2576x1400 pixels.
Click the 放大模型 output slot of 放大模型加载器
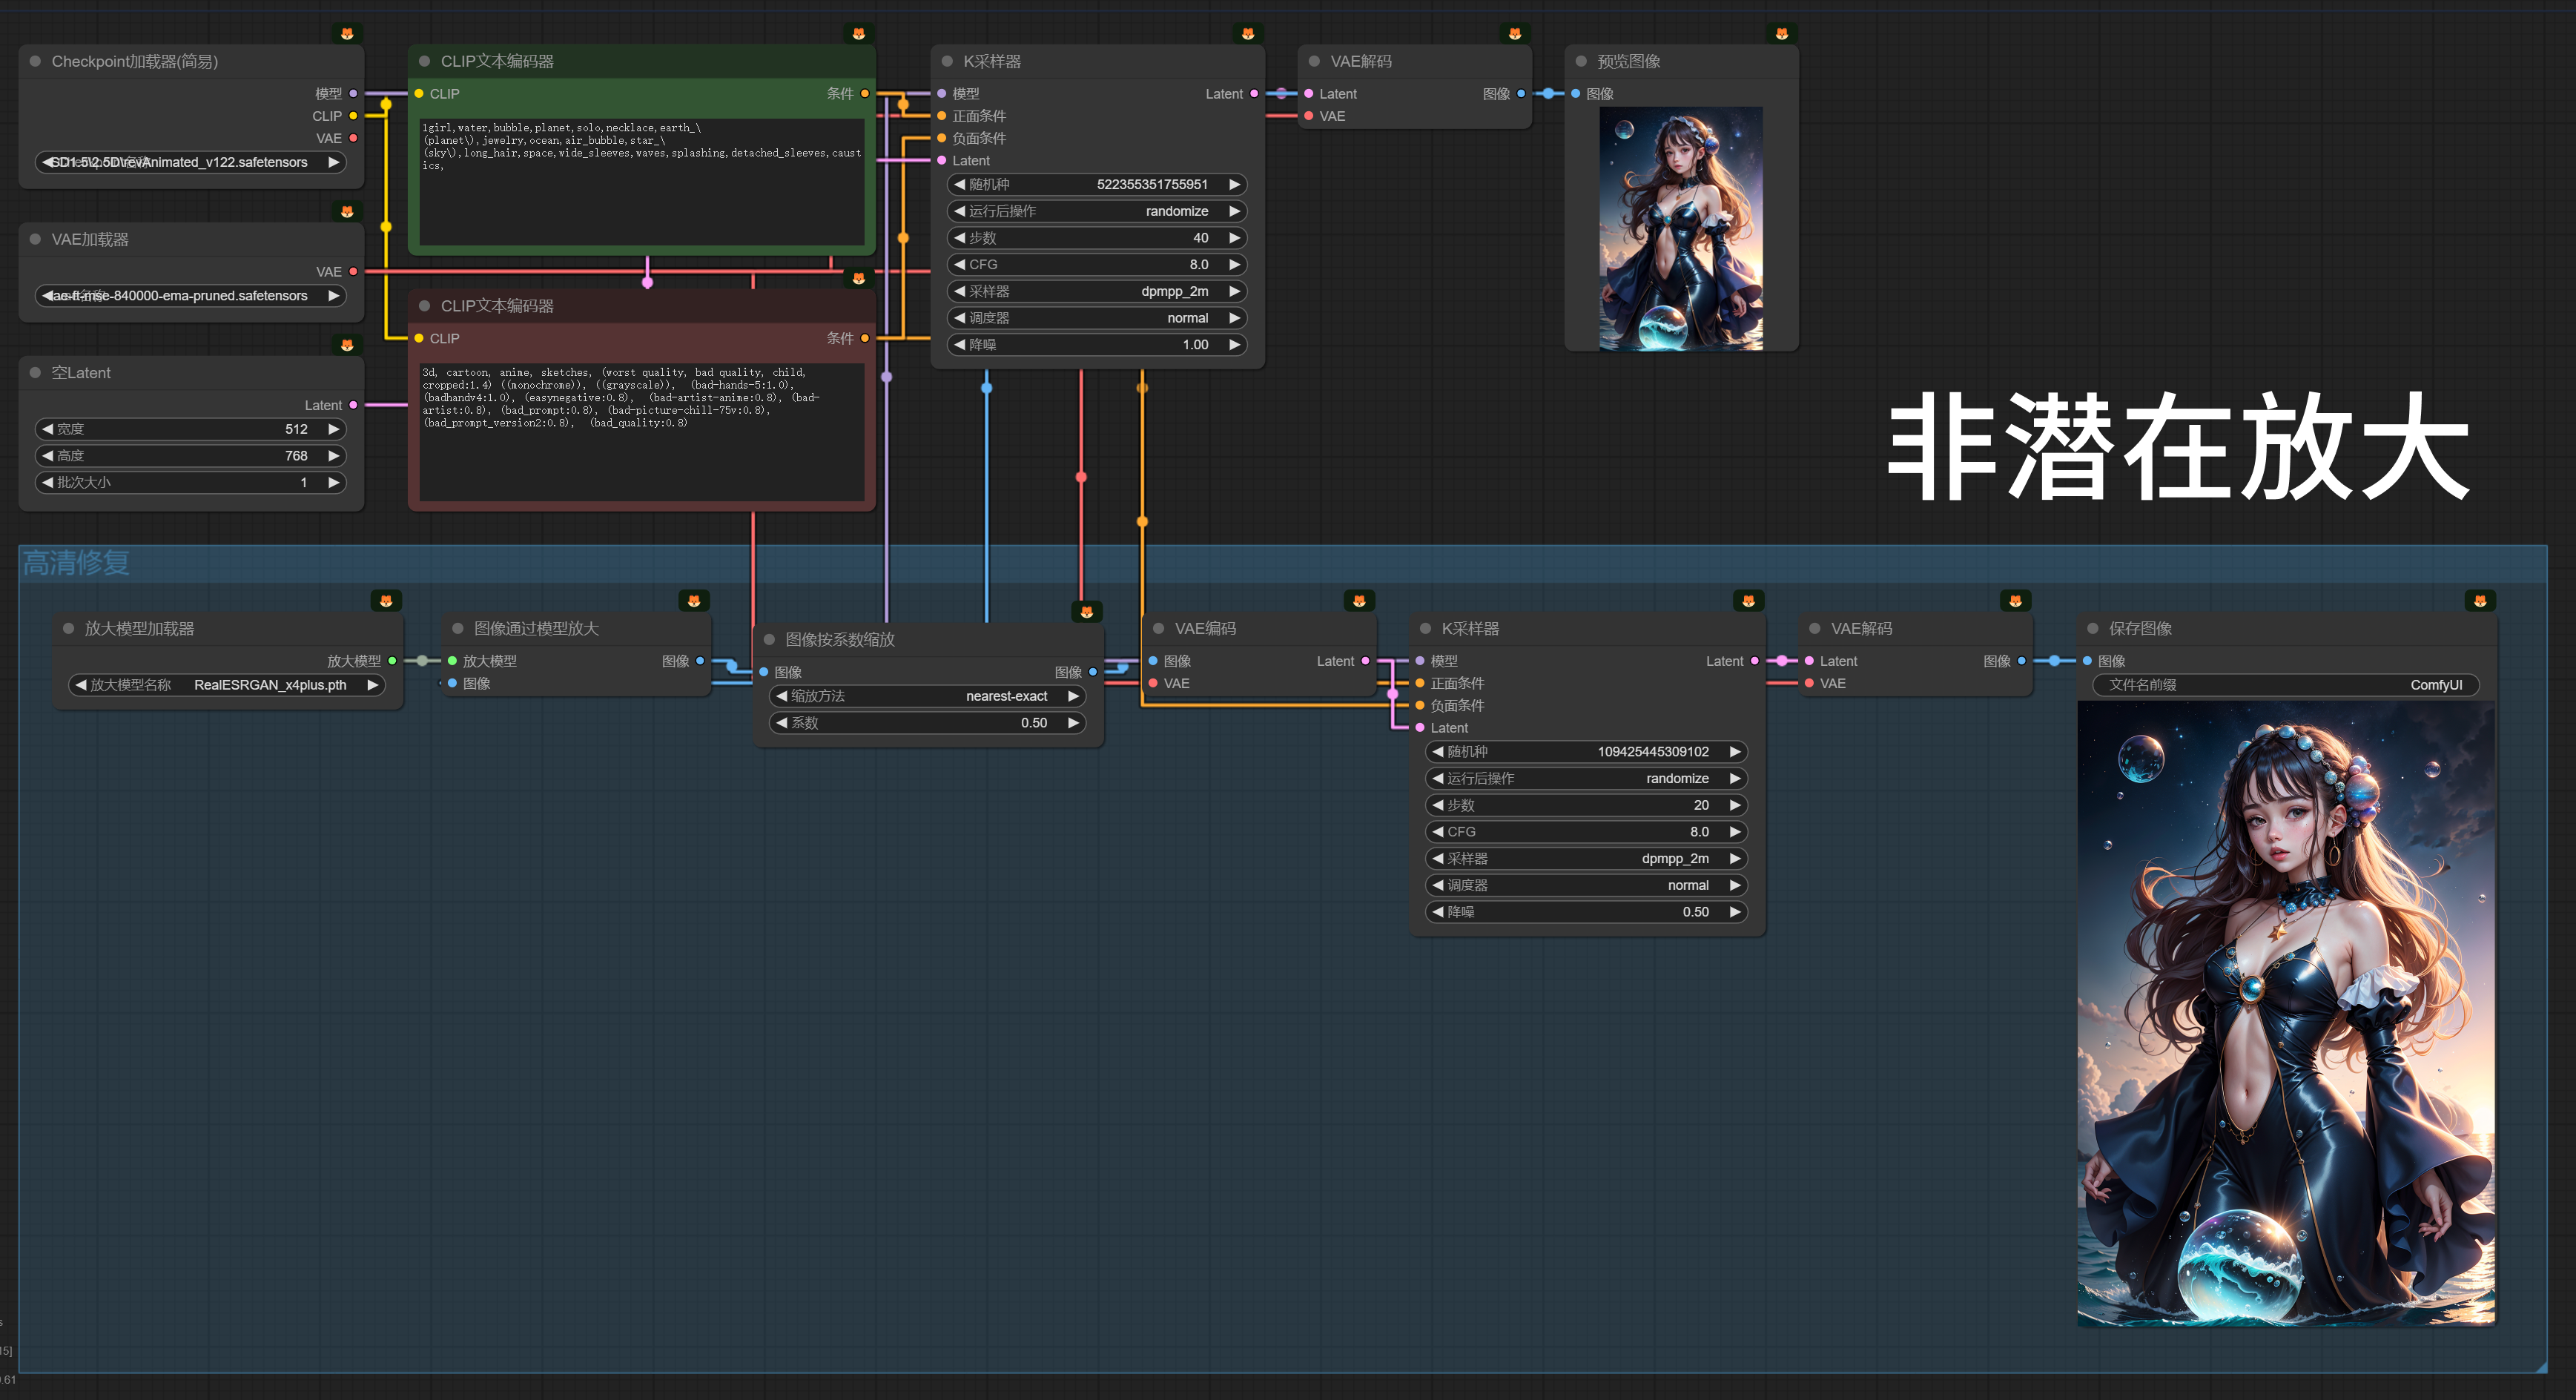(x=392, y=660)
